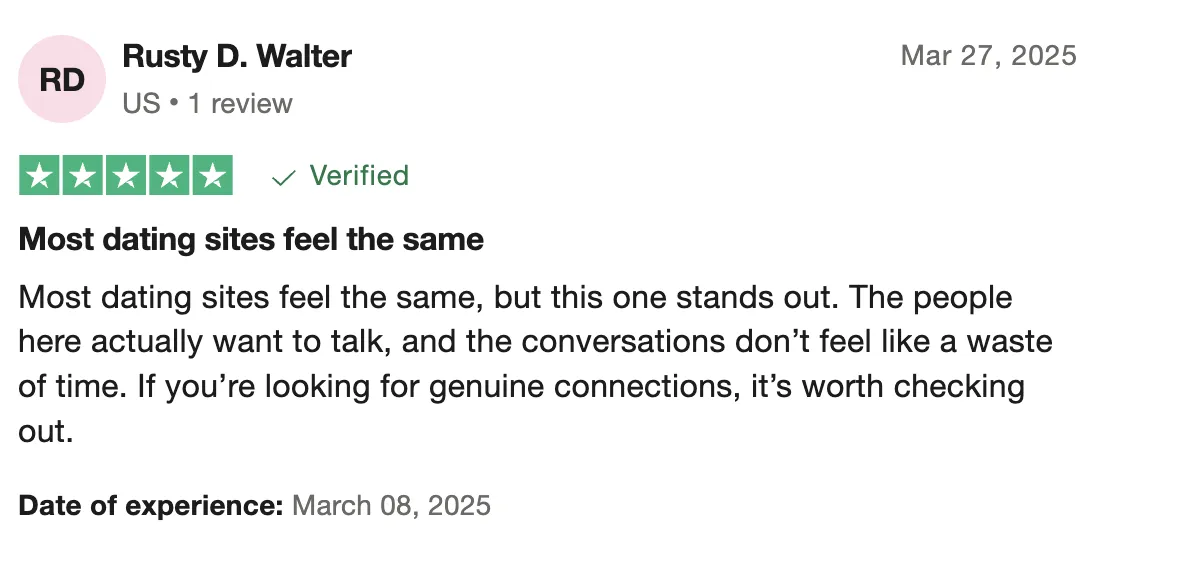Click the '1 review' count text
This screenshot has height=572, width=1194.
pyautogui.click(x=240, y=103)
